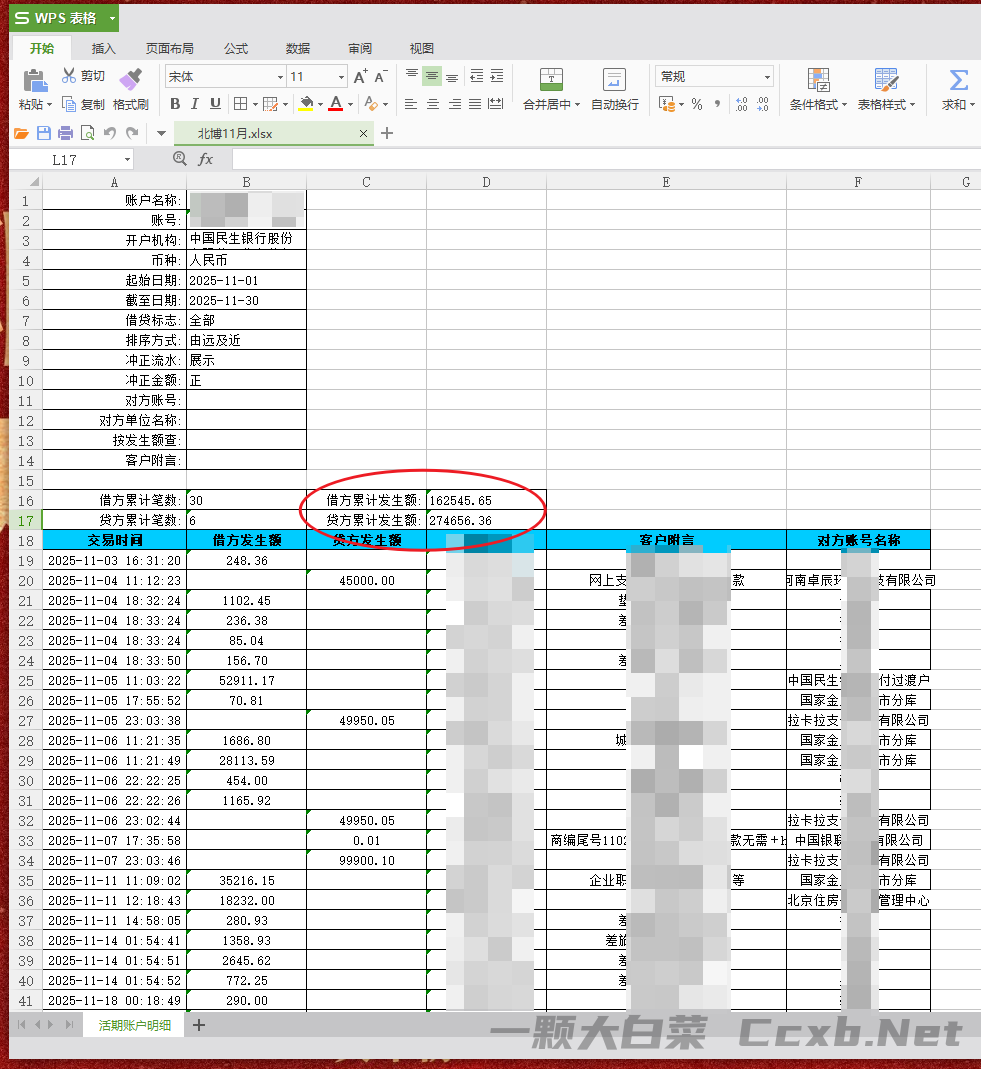Image resolution: width=981 pixels, height=1069 pixels.
Task: Toggle italic formatting
Action: [x=194, y=103]
